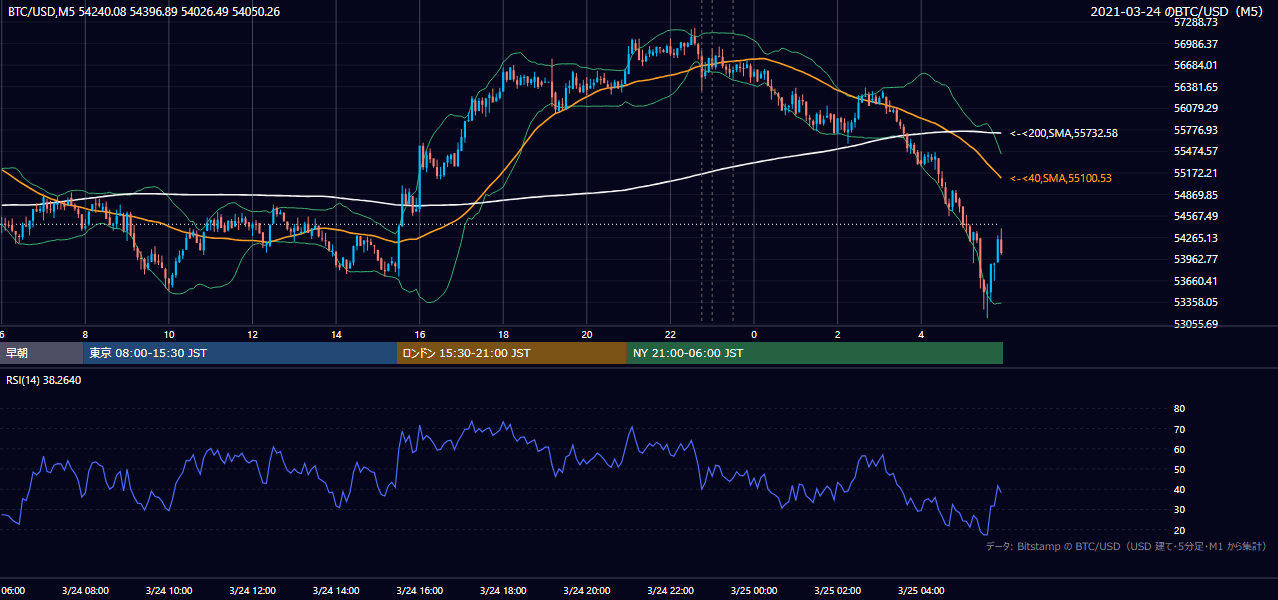Click the price axis label 56079.29
Screen dimensions: 1278x600
[x=1196, y=108]
